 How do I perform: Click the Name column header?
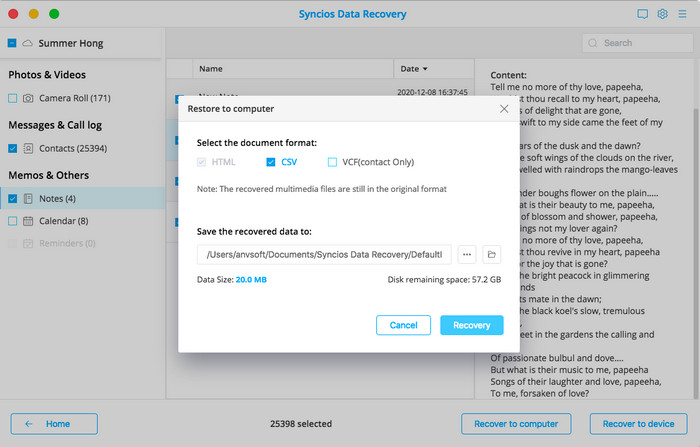pos(211,70)
